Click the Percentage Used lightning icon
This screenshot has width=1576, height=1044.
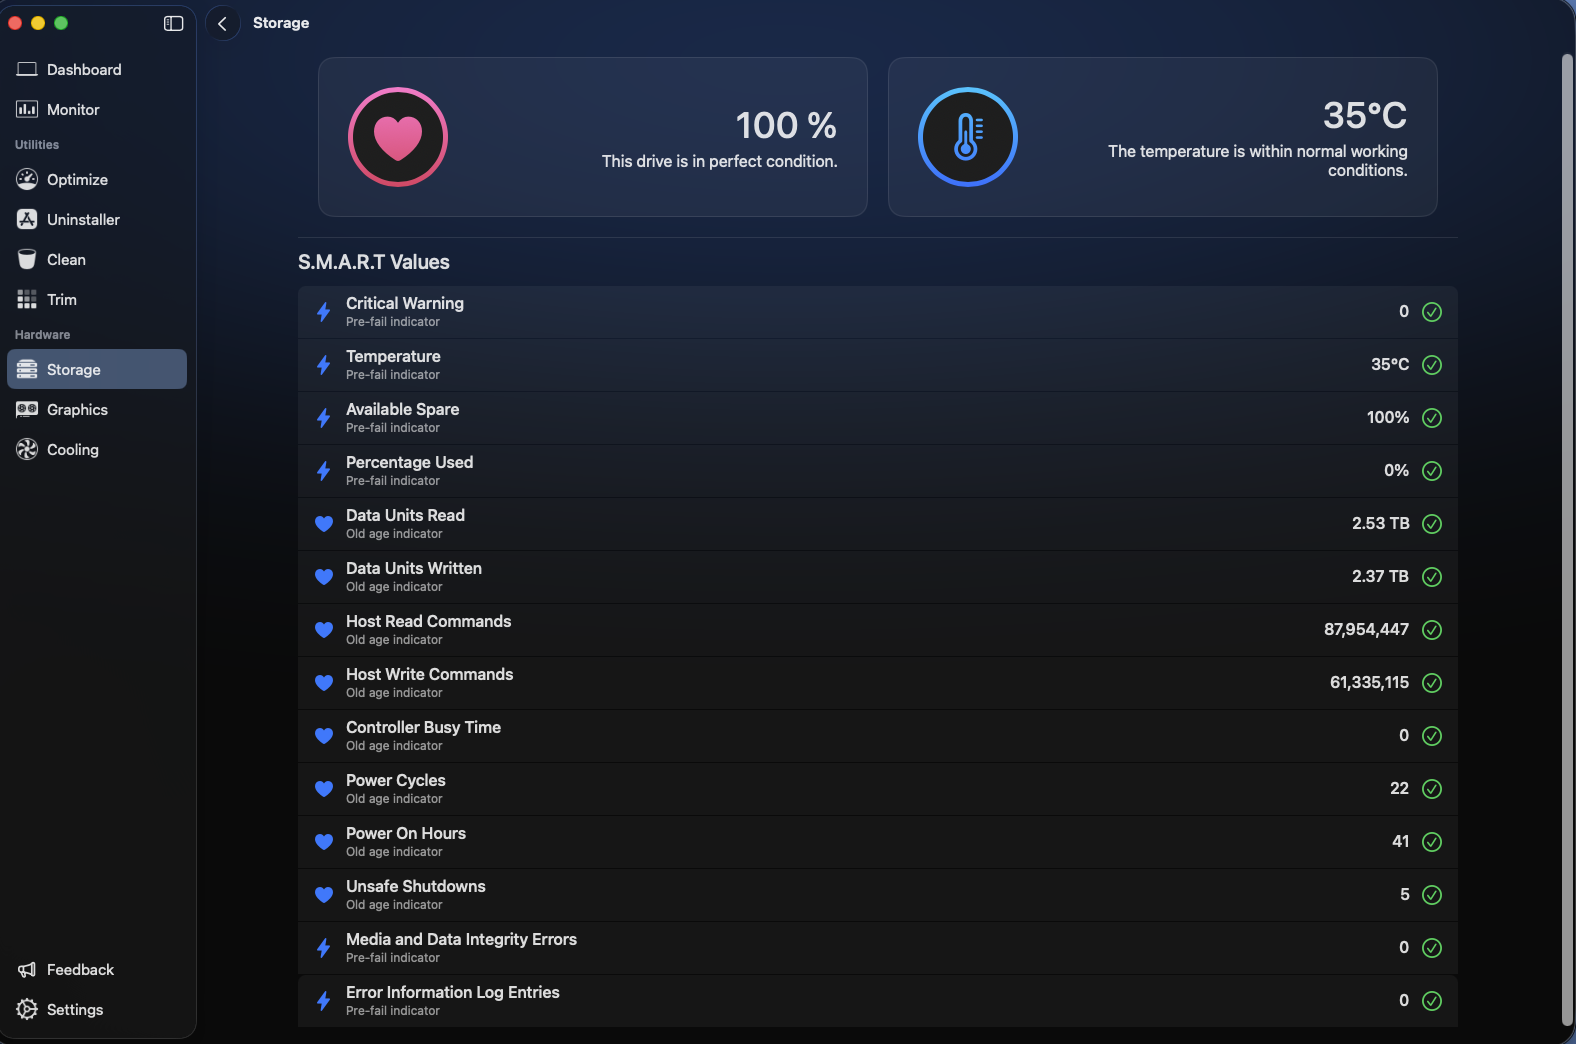[x=323, y=471]
